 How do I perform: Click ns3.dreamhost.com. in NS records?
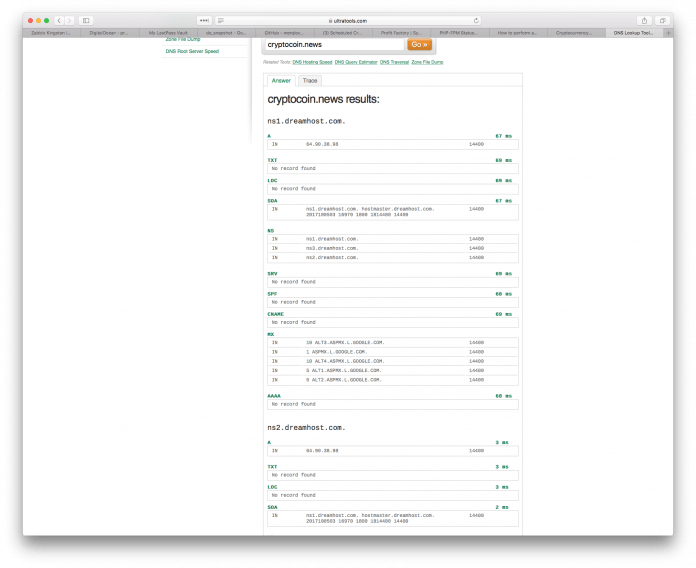pyautogui.click(x=332, y=248)
